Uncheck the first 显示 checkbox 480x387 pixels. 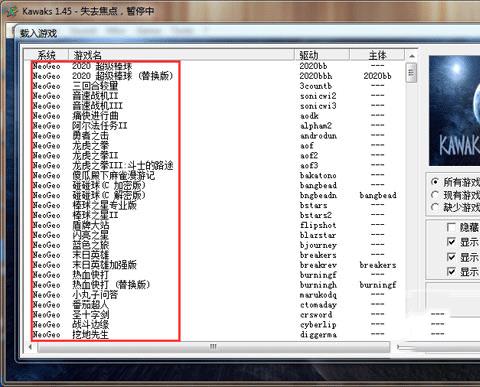pos(451,242)
